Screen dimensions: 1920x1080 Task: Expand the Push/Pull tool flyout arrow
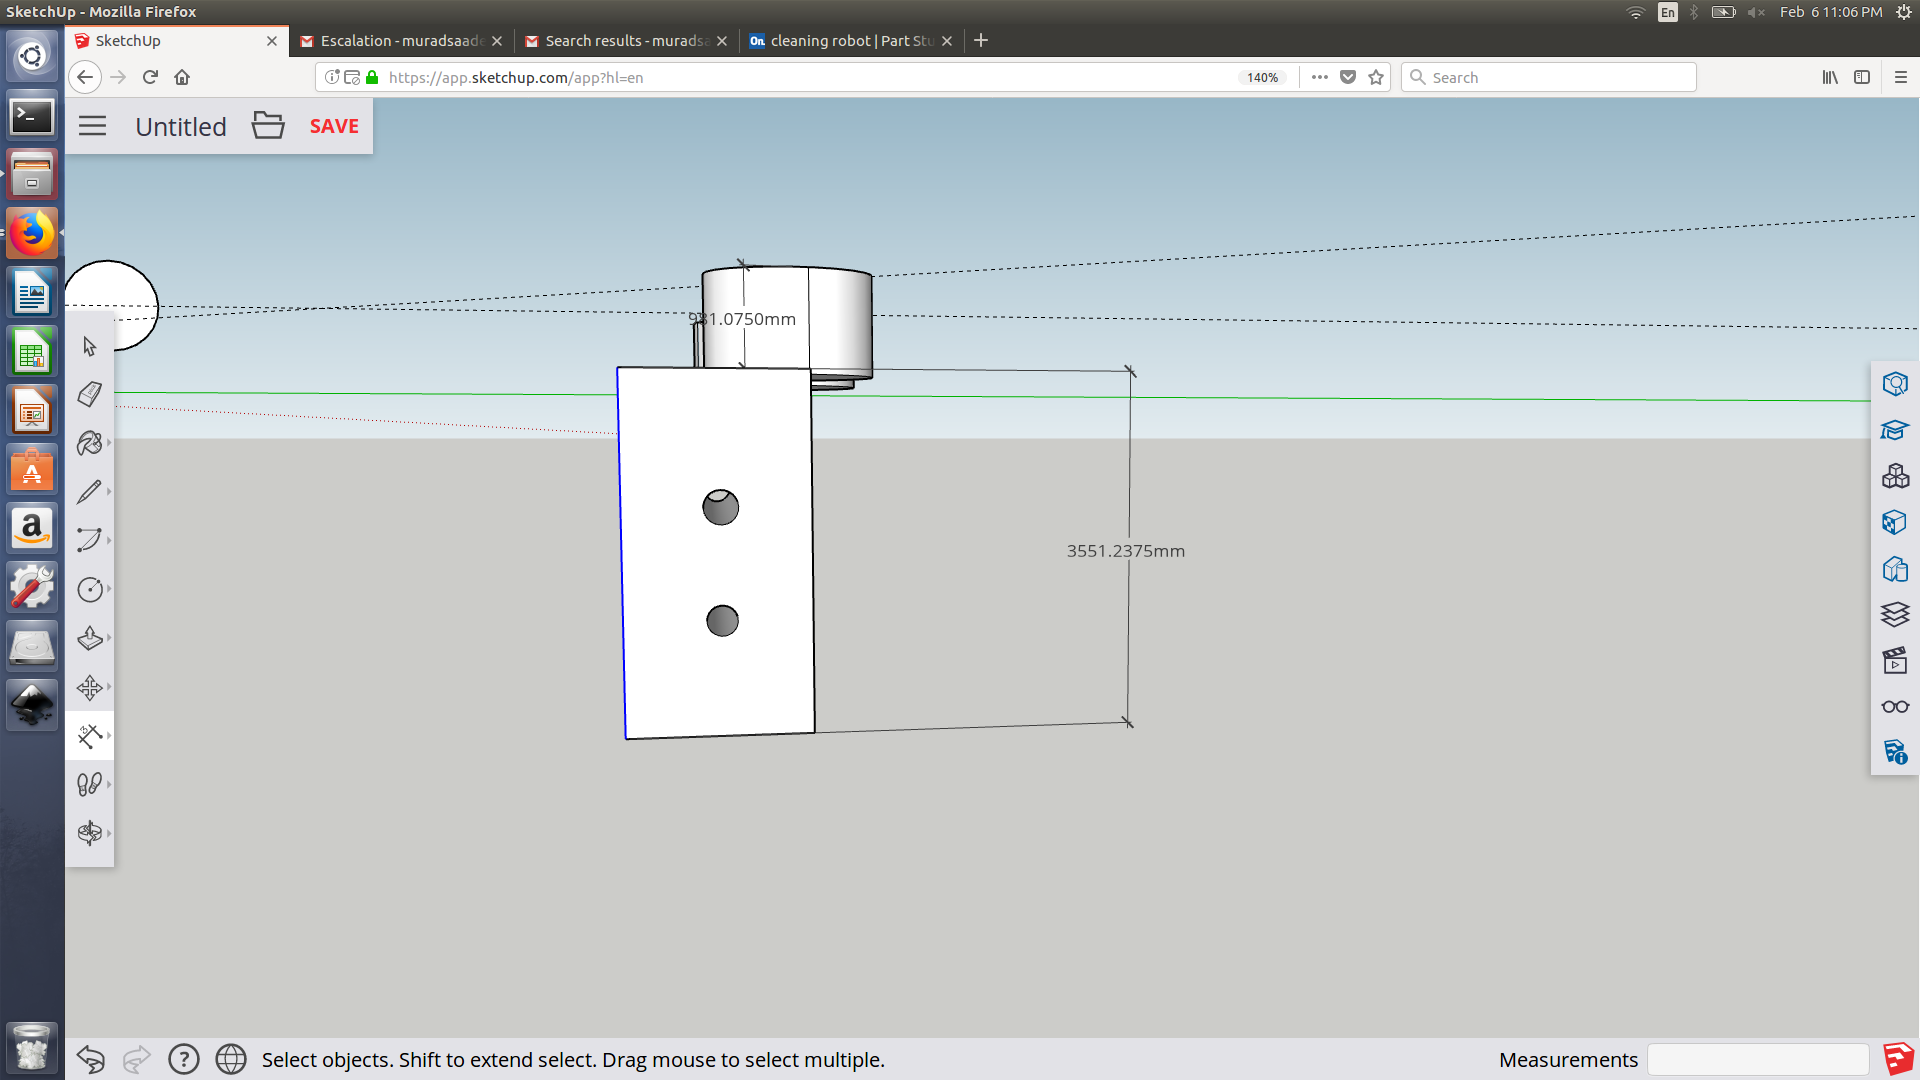click(x=109, y=638)
